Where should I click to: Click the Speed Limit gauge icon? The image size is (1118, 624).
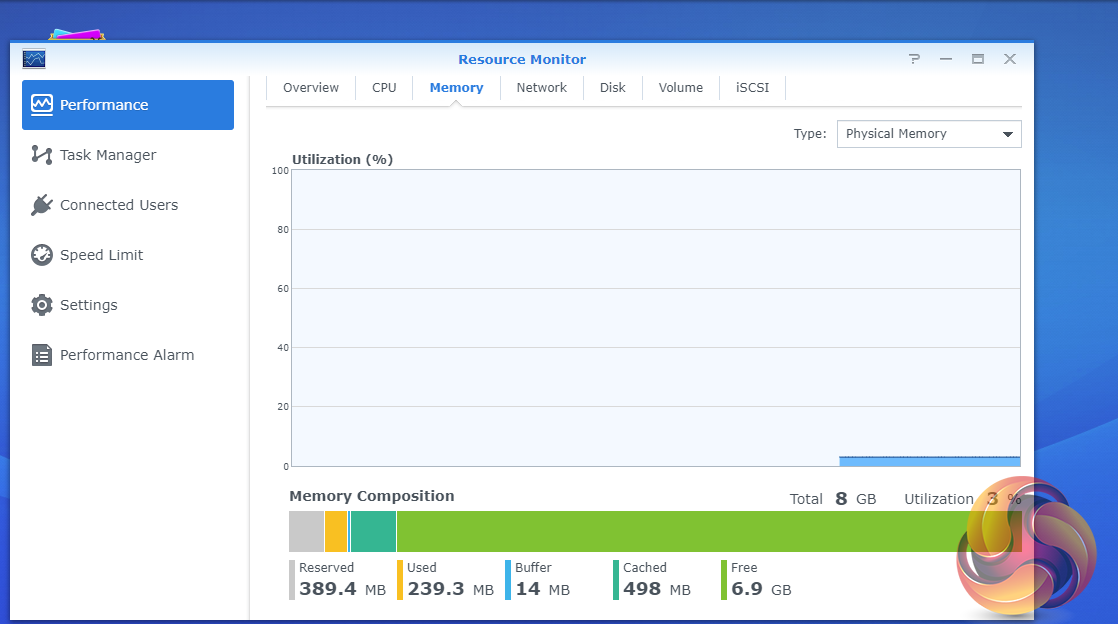tap(42, 255)
